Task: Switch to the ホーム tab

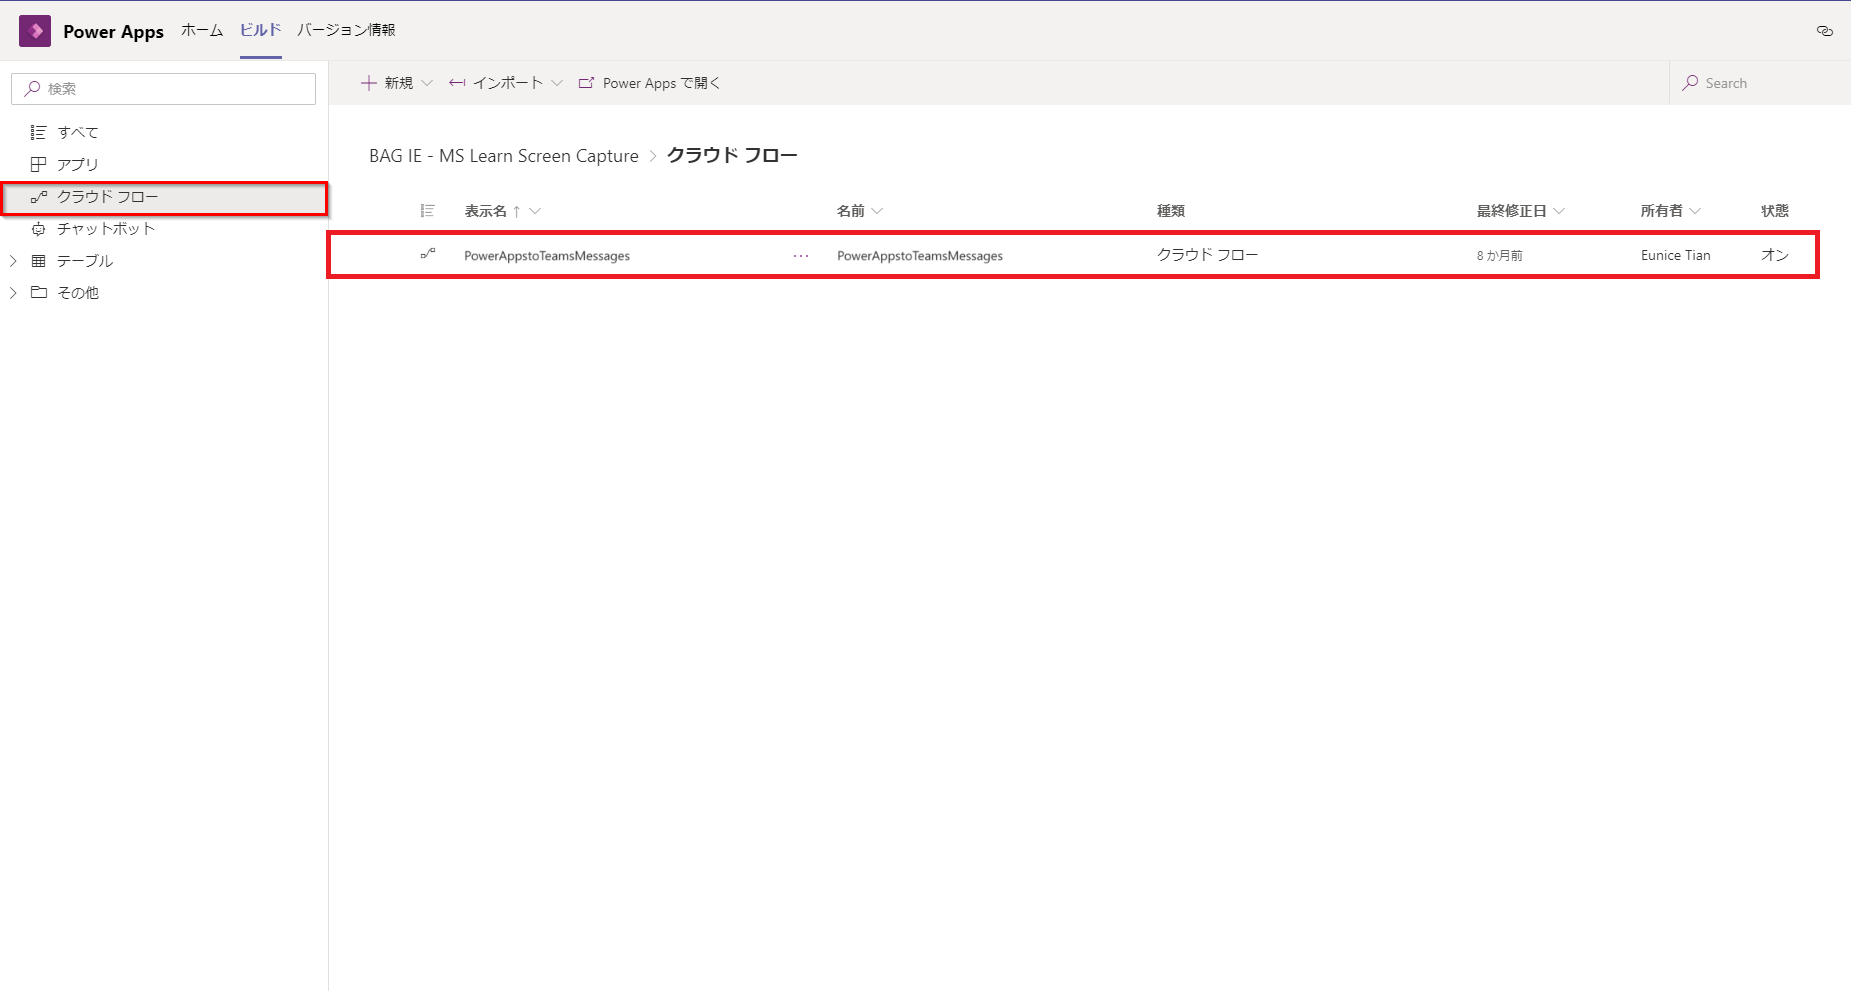Action: pyautogui.click(x=202, y=30)
